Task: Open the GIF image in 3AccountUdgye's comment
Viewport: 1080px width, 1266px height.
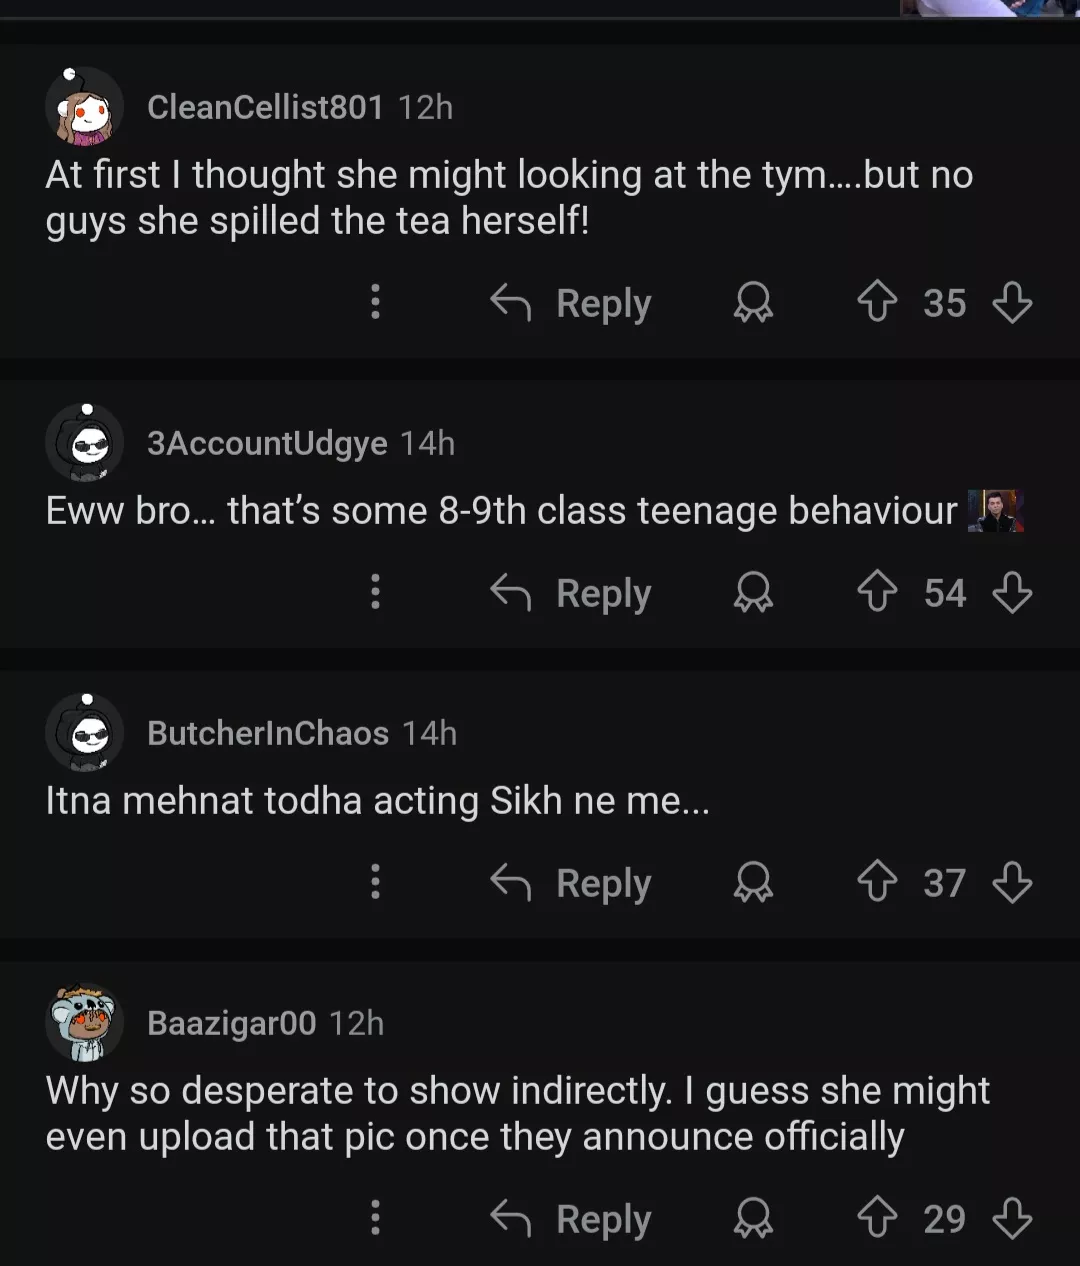Action: click(x=995, y=511)
